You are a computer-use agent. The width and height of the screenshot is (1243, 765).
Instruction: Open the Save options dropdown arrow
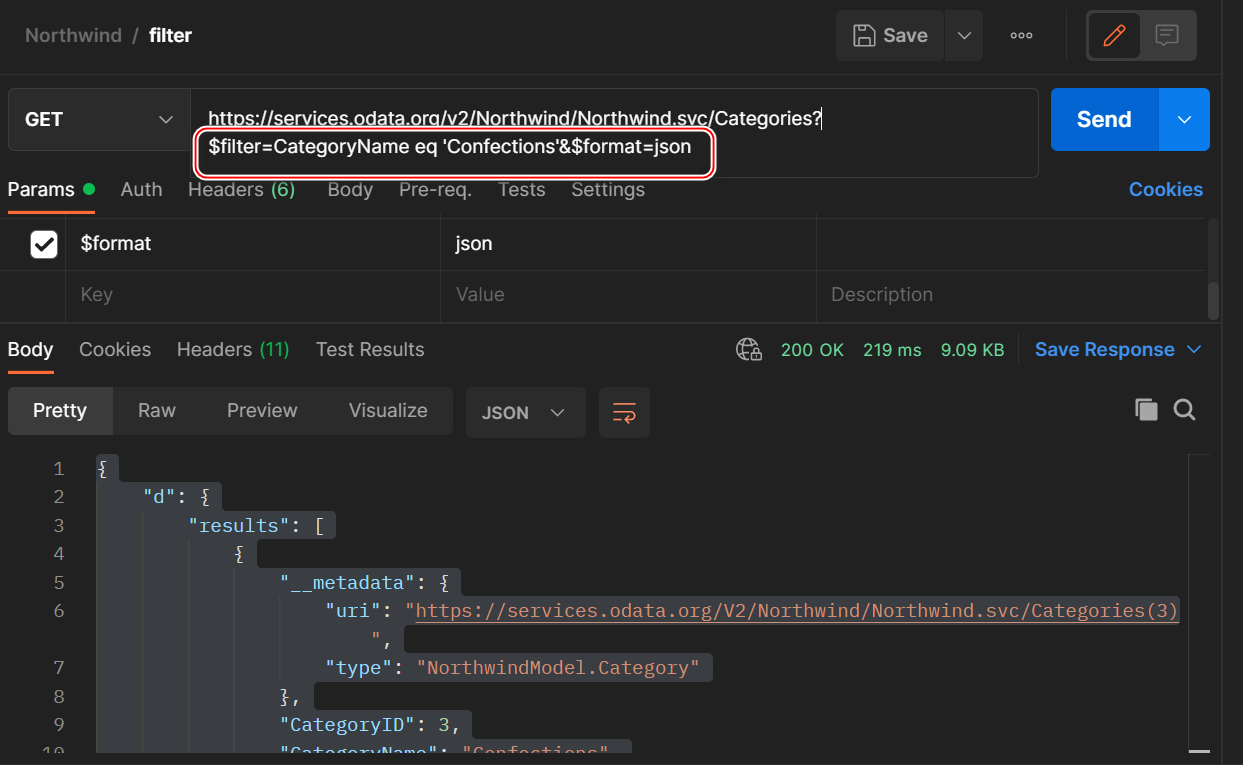point(964,35)
